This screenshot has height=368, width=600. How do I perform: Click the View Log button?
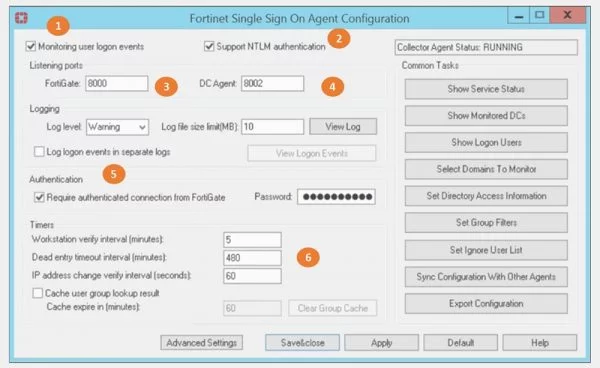pos(343,127)
